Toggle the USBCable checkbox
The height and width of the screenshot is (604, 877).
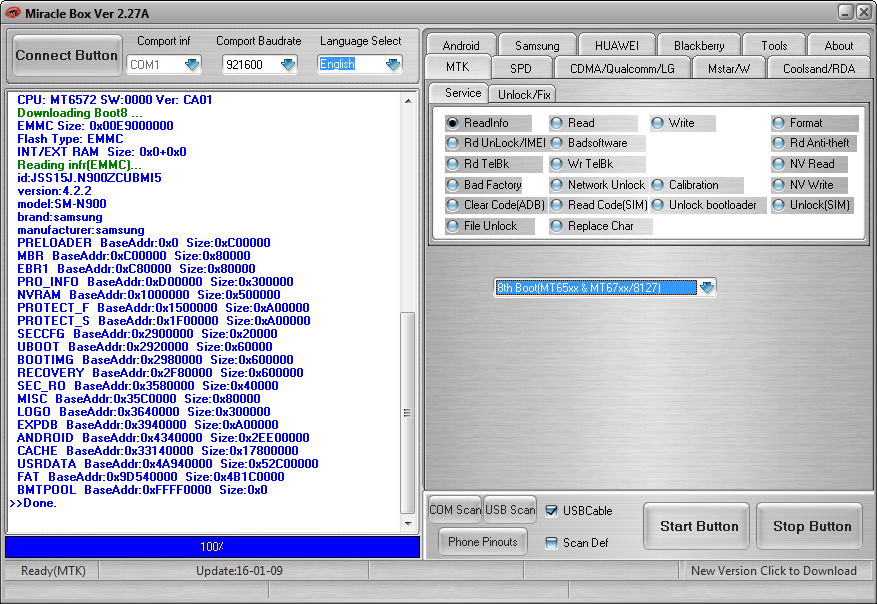(x=551, y=511)
